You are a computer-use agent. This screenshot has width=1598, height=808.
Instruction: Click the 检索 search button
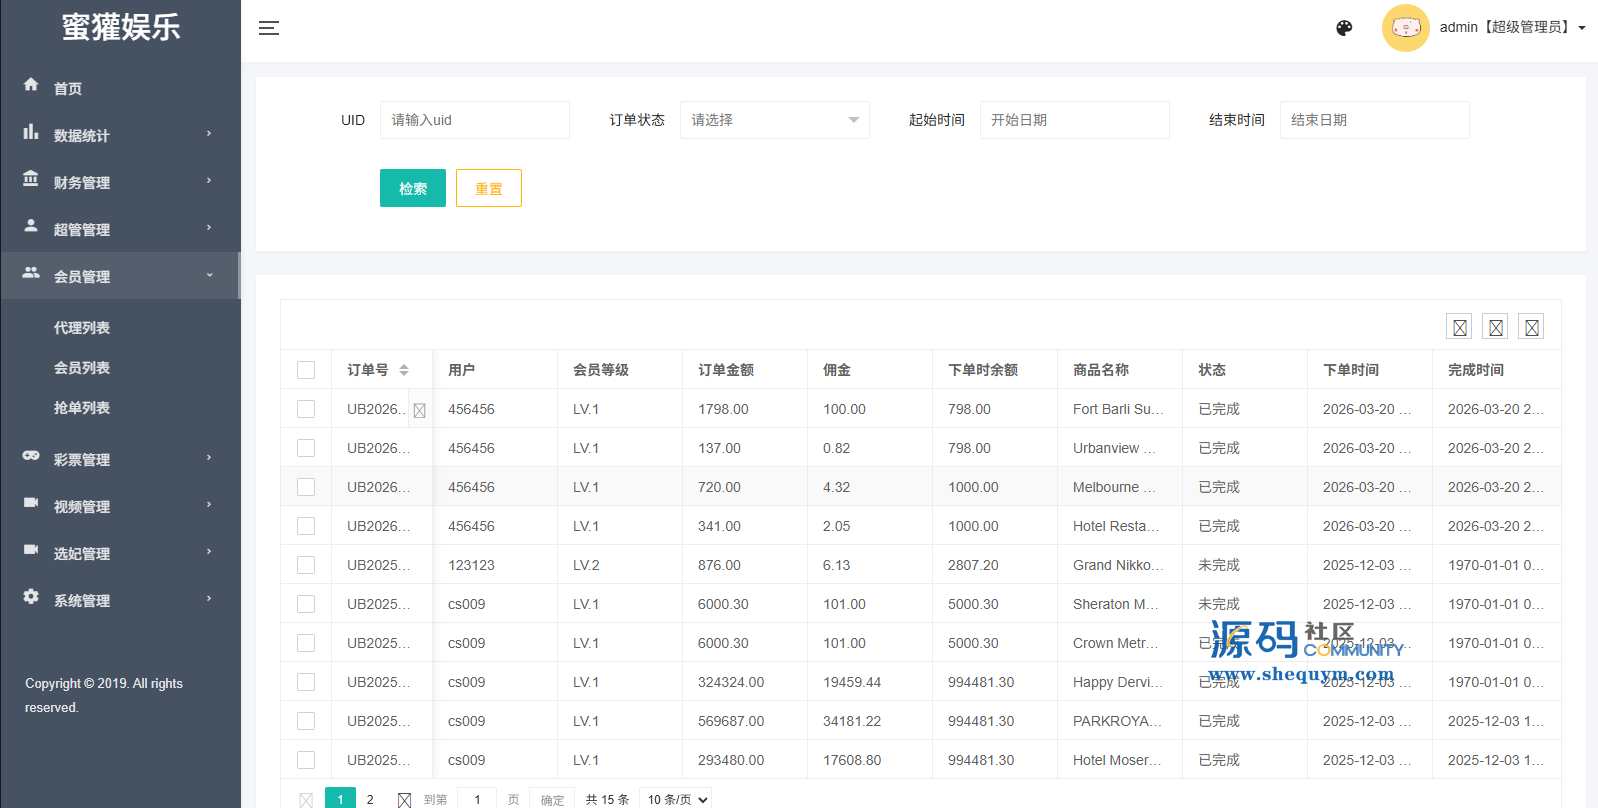click(x=412, y=188)
